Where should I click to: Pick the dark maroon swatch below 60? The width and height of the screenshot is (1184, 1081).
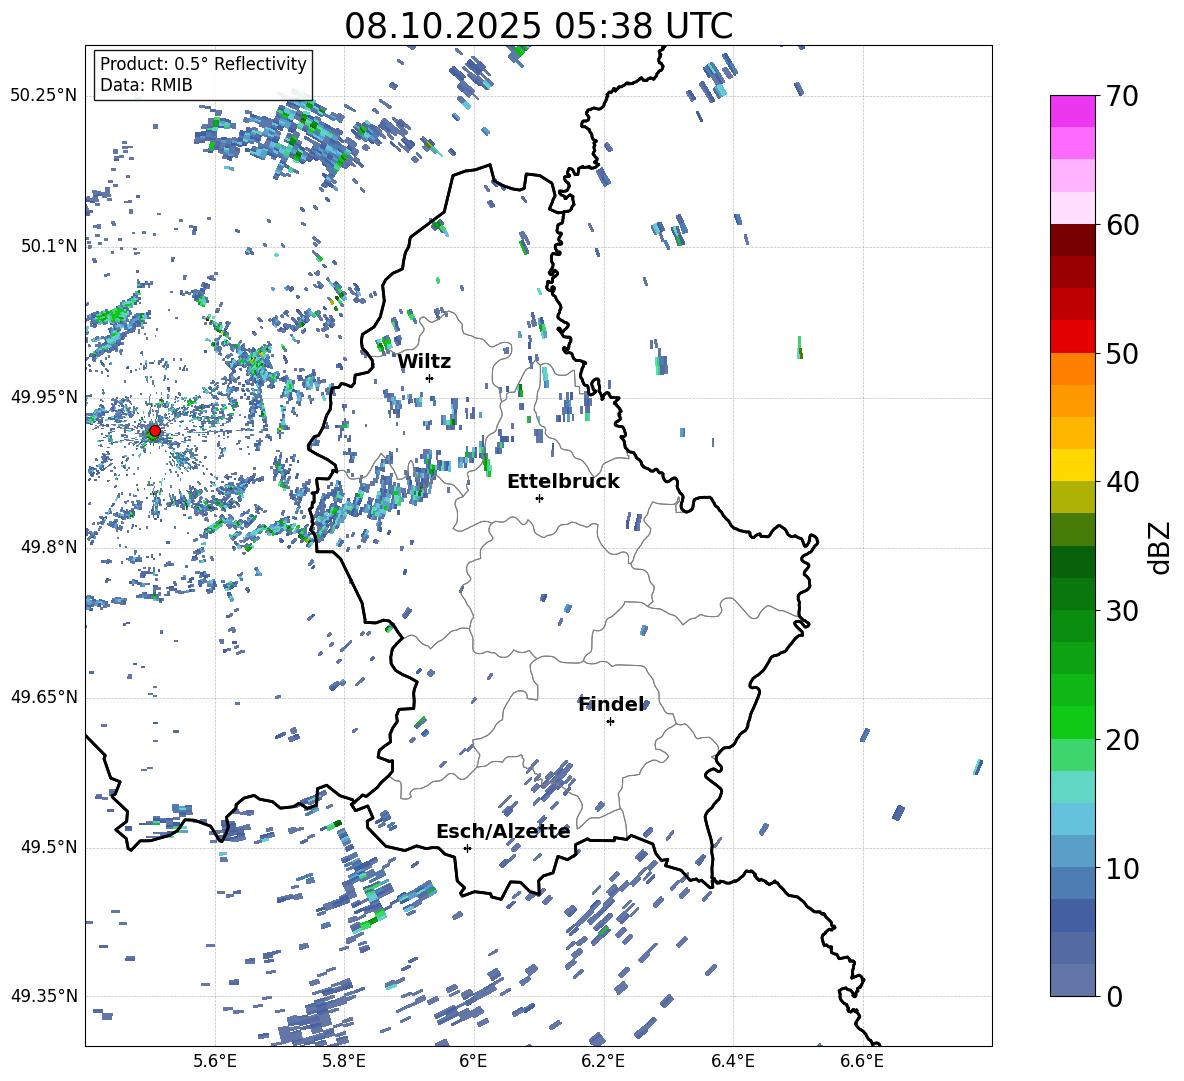[x=1073, y=240]
